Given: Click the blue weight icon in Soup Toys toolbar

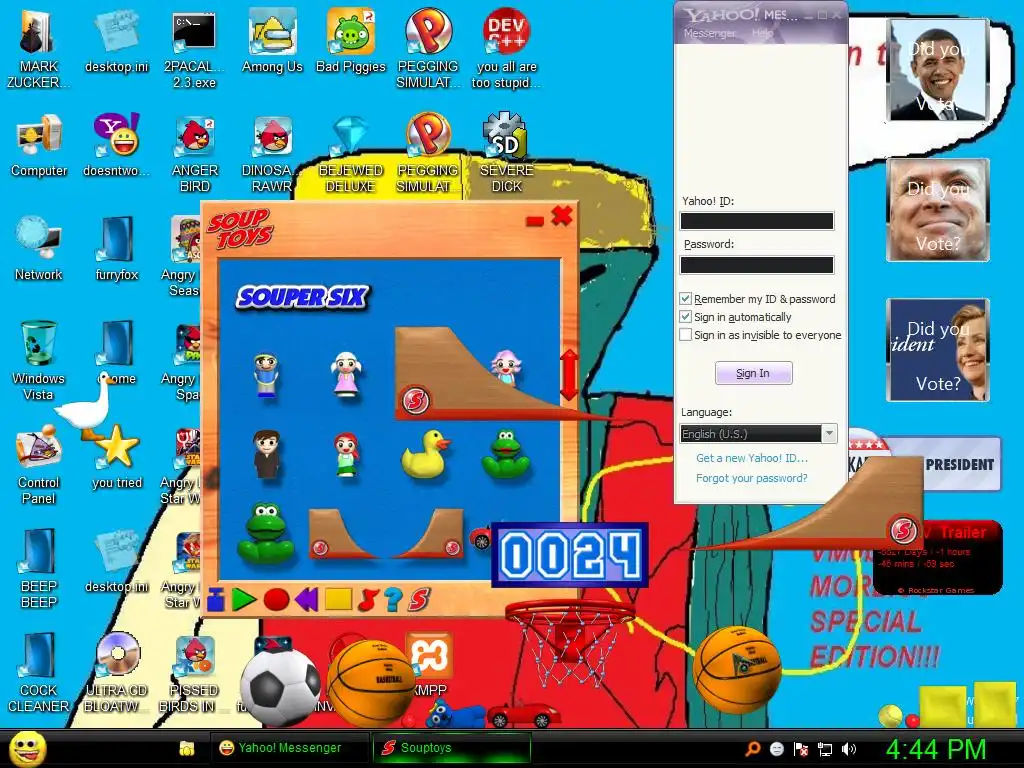Looking at the screenshot, I should click(216, 600).
